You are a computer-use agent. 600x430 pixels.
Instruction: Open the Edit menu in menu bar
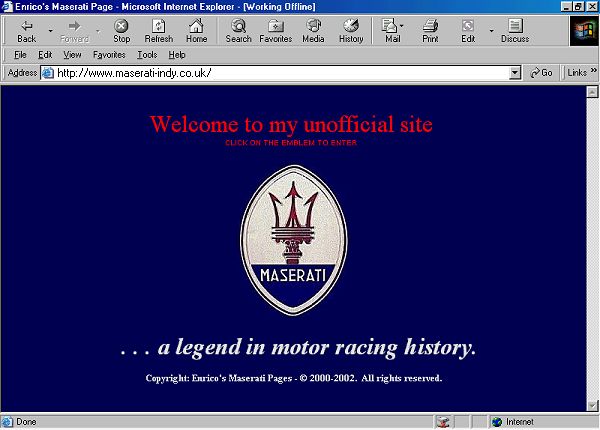[x=45, y=55]
